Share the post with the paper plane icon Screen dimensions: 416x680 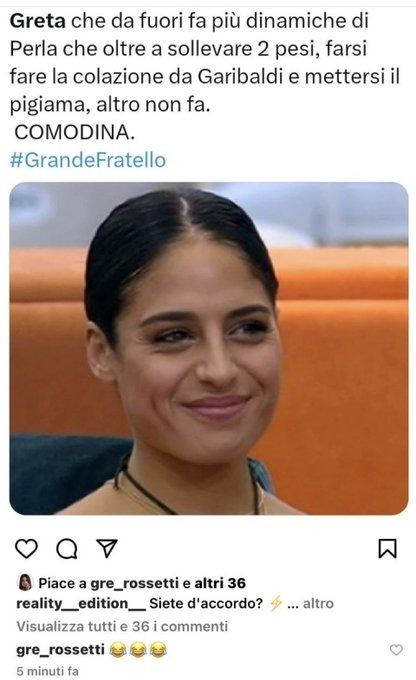[107, 548]
